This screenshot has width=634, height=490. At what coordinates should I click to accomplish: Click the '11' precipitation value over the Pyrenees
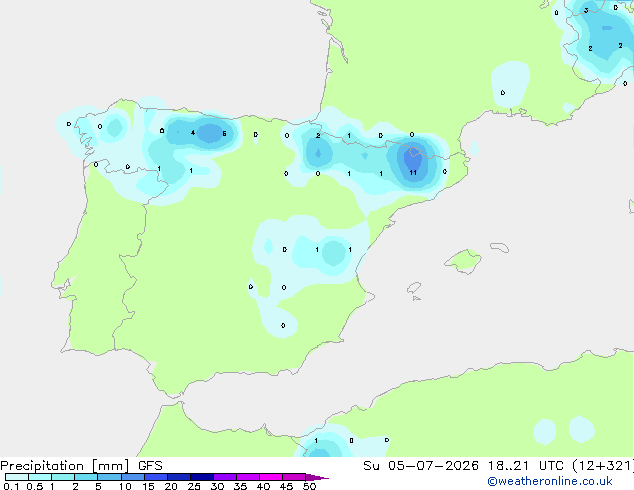[x=413, y=173]
